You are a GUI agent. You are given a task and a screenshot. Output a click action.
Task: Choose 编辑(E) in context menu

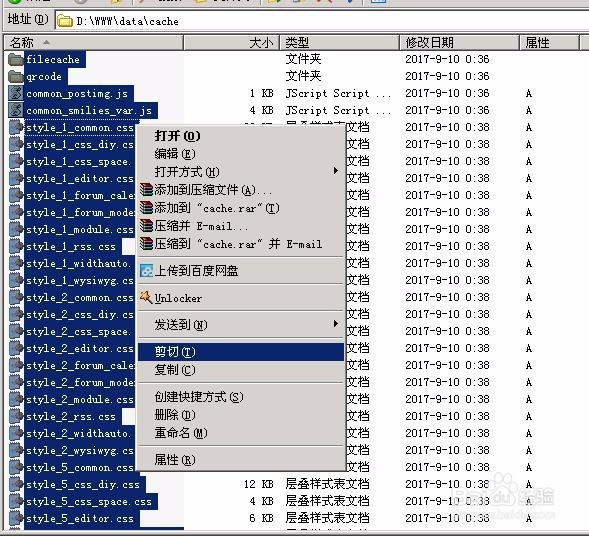point(241,154)
